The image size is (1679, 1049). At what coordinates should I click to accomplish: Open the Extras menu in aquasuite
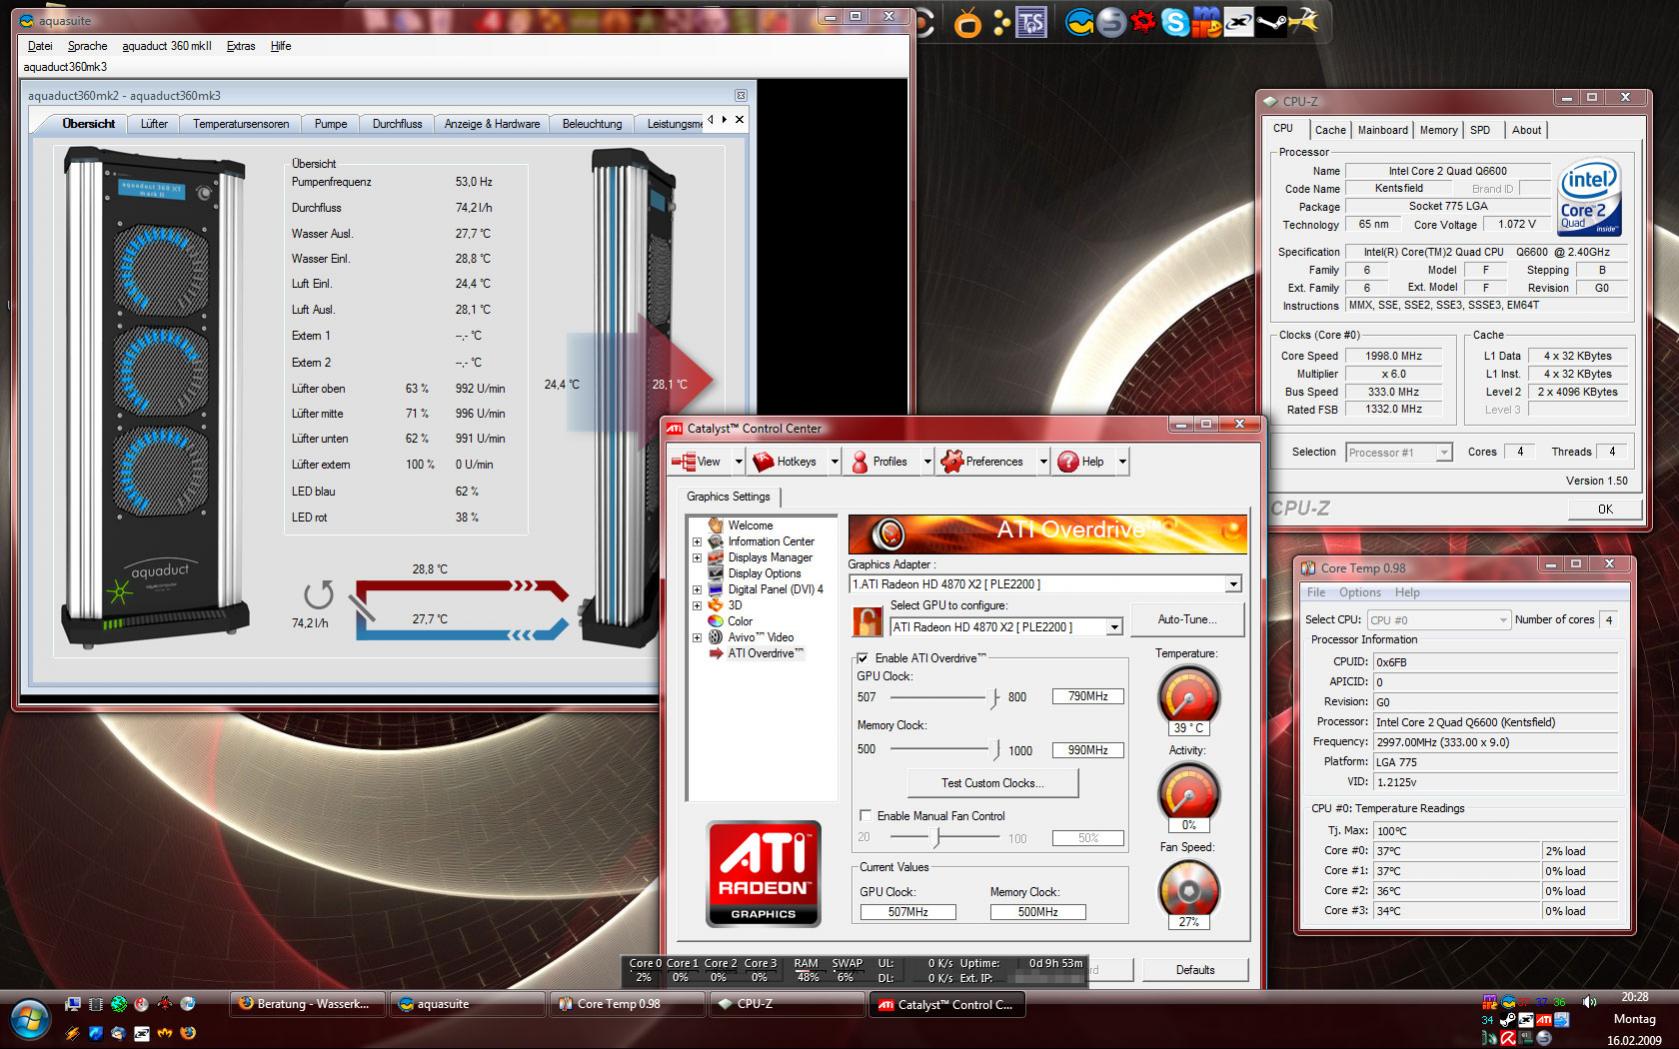(241, 46)
